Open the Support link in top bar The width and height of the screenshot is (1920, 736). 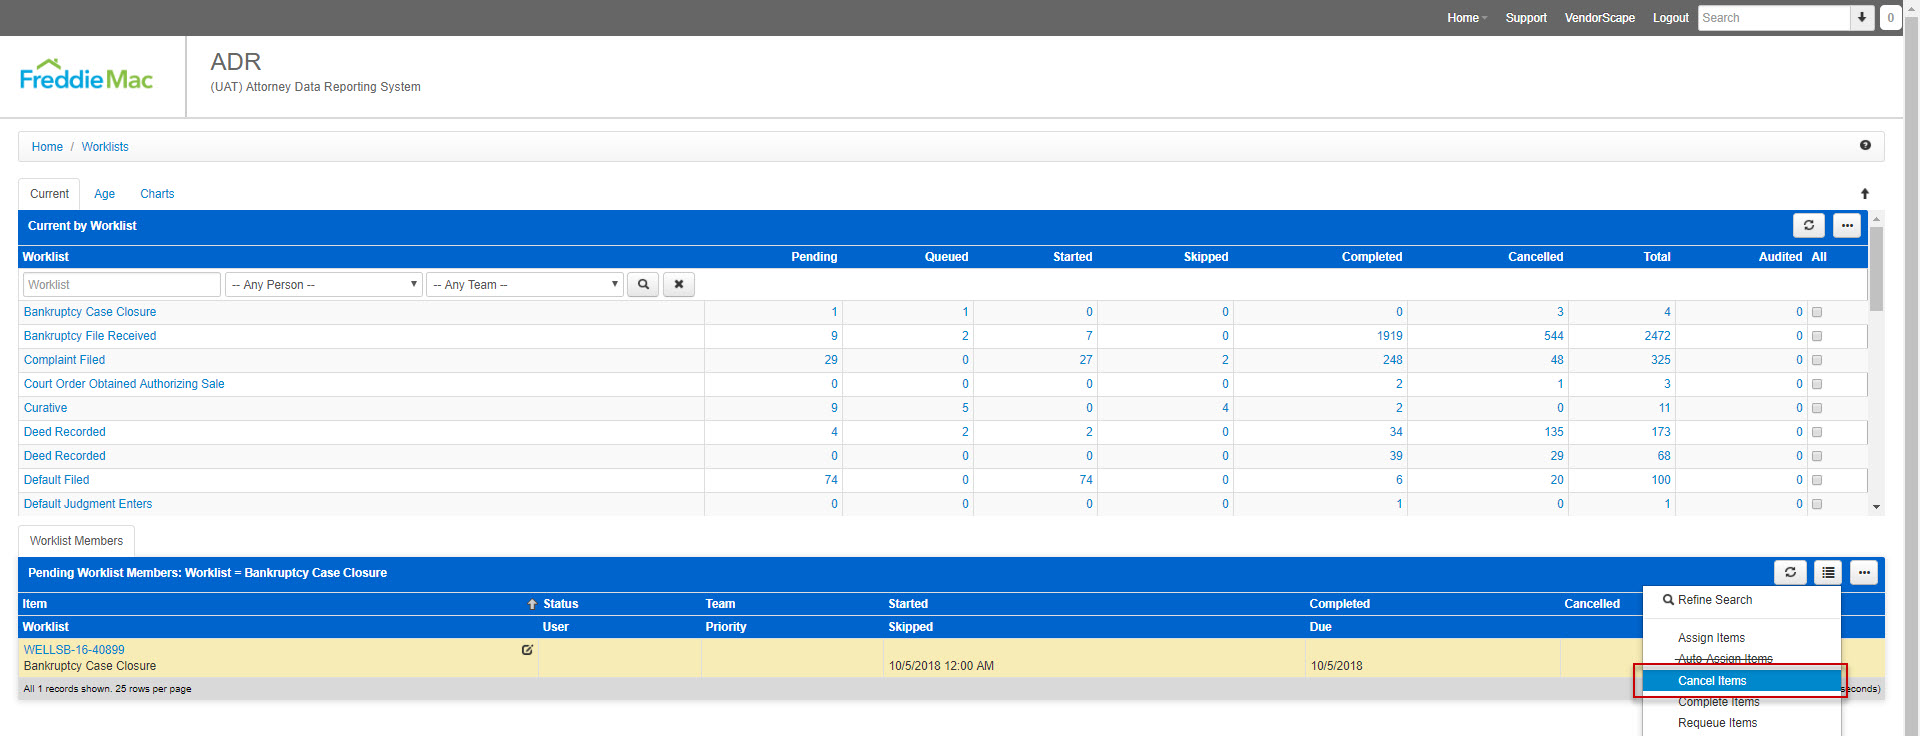(1526, 18)
